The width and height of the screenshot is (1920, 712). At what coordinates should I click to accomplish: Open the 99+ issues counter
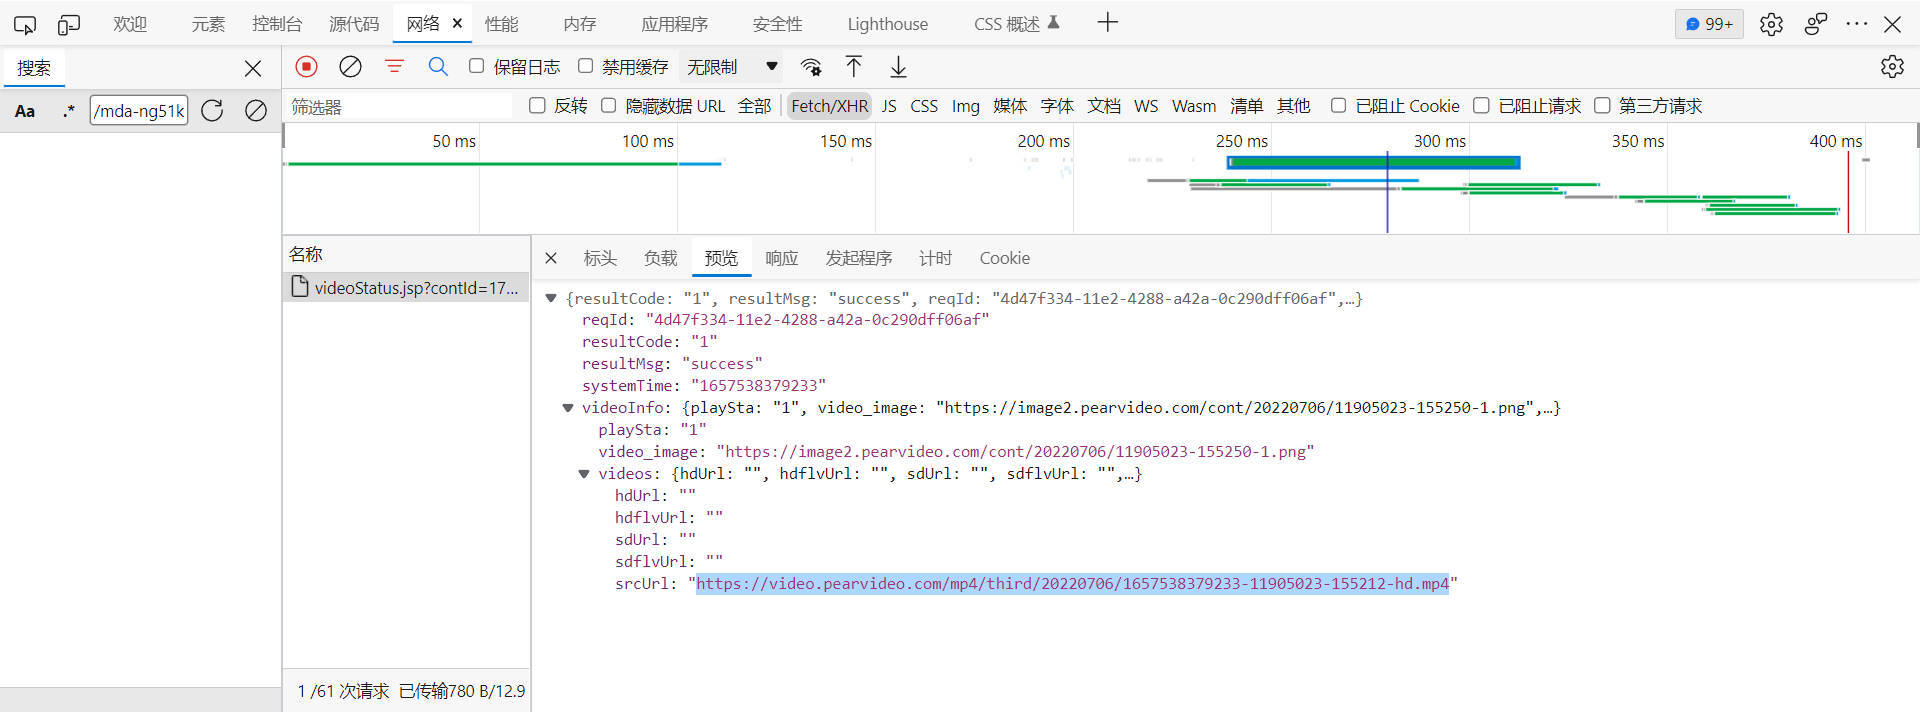[1709, 24]
